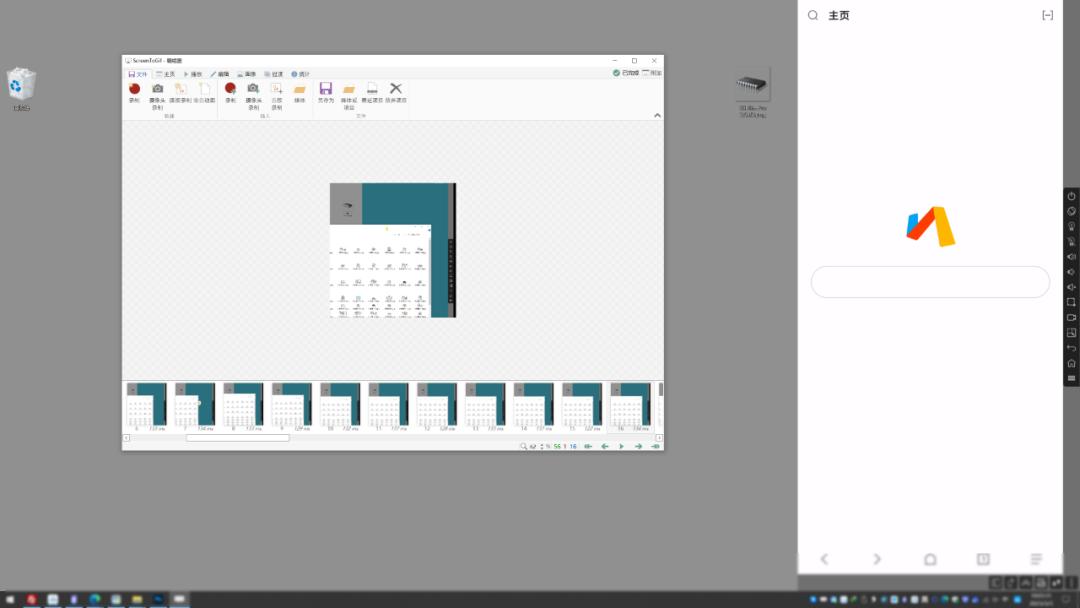Open the Edit ribbon tab
The width and height of the screenshot is (1080, 608).
[220, 74]
